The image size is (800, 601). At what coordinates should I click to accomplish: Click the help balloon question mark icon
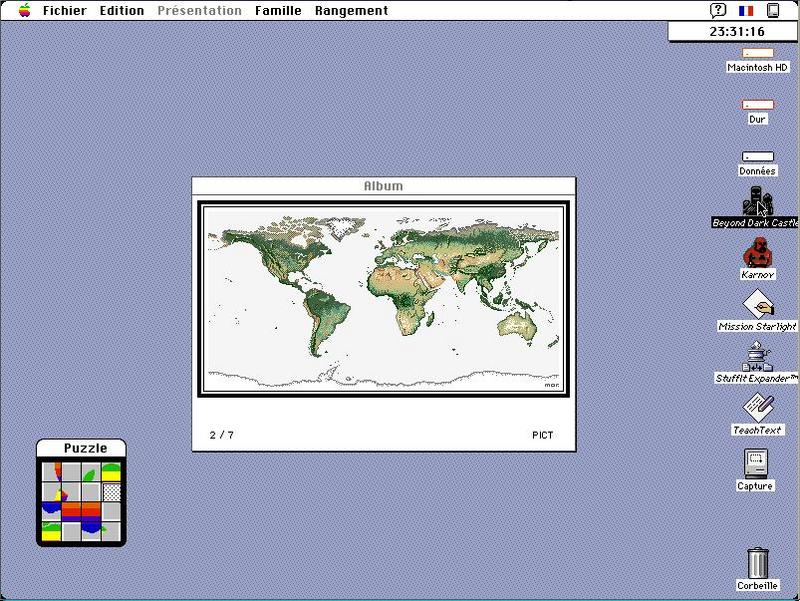pos(718,10)
